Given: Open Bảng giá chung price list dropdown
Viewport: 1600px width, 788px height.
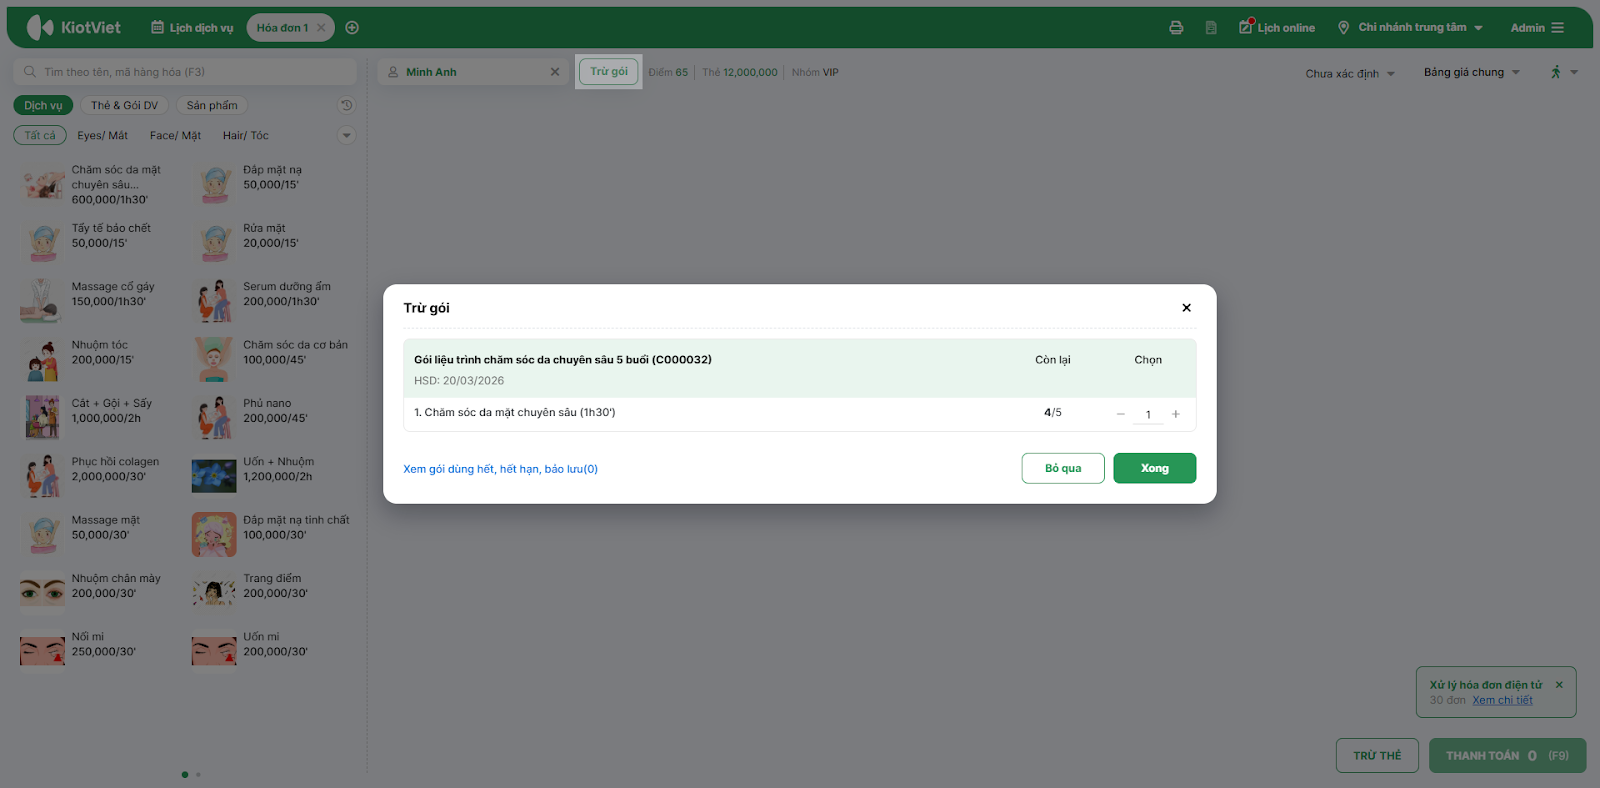Looking at the screenshot, I should 1471,72.
